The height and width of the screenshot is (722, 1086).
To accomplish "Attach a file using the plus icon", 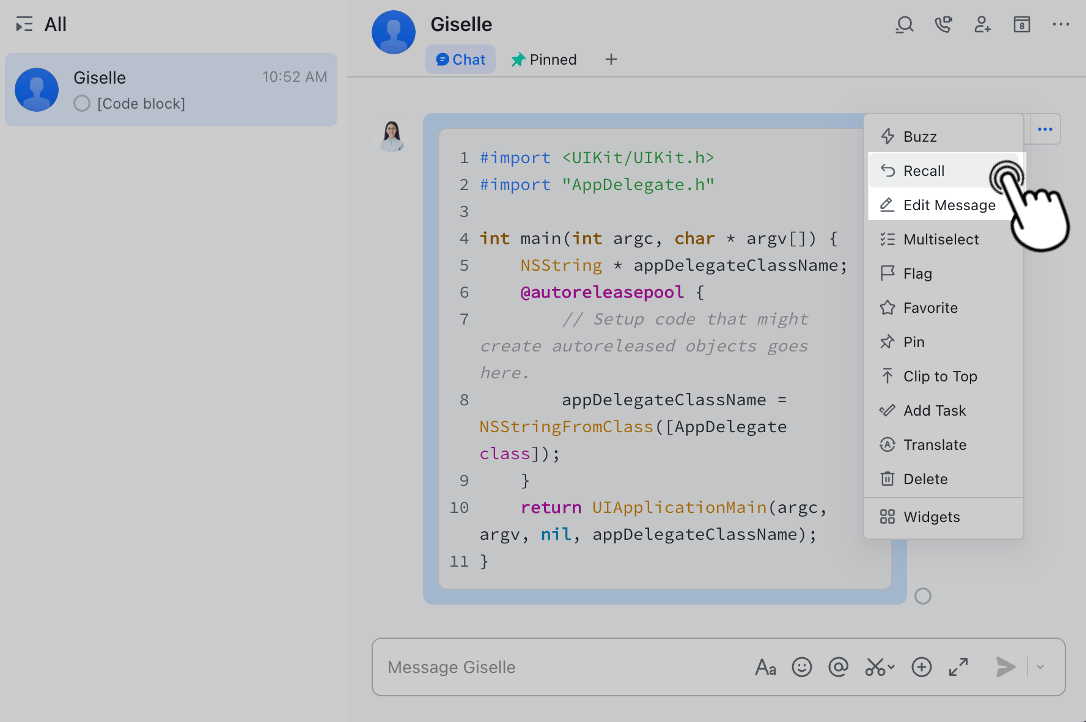I will 921,667.
